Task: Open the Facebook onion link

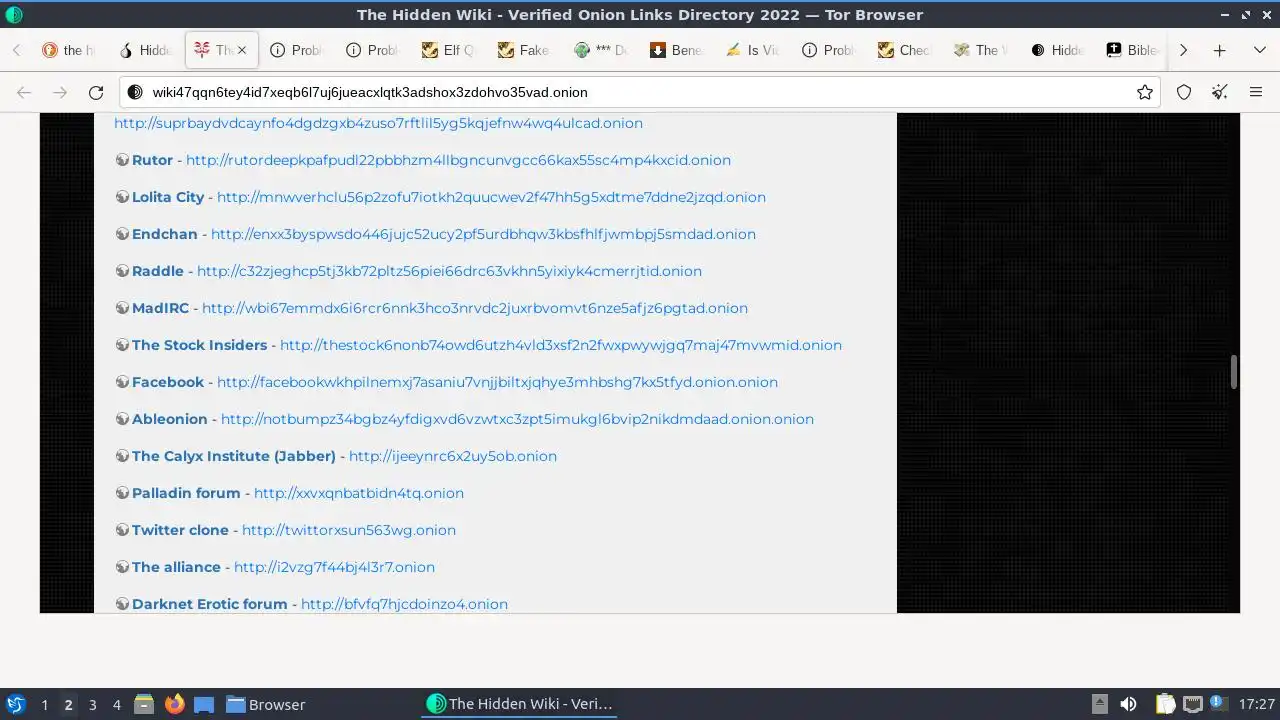Action: 497,382
